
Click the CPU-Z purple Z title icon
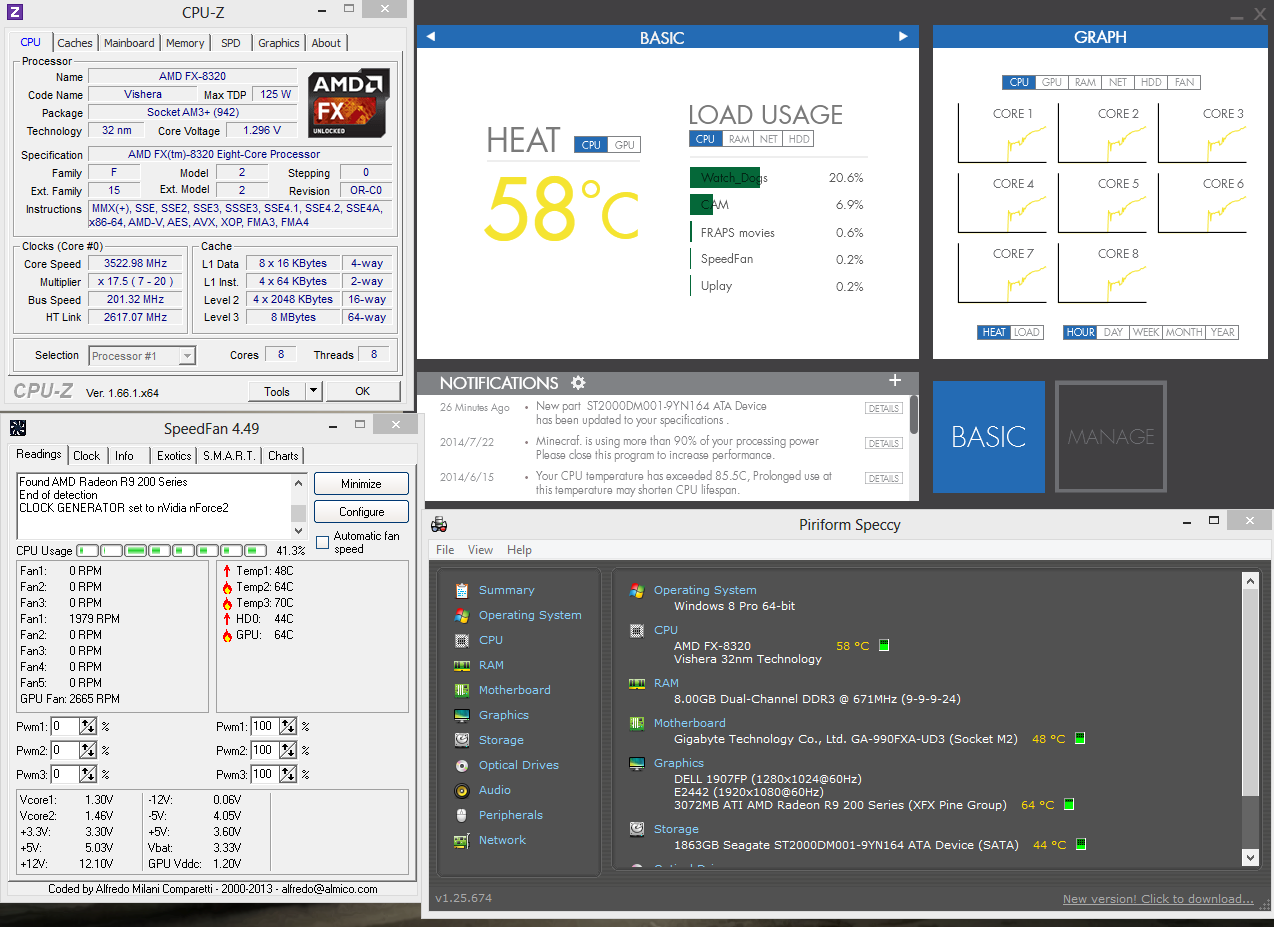point(14,12)
